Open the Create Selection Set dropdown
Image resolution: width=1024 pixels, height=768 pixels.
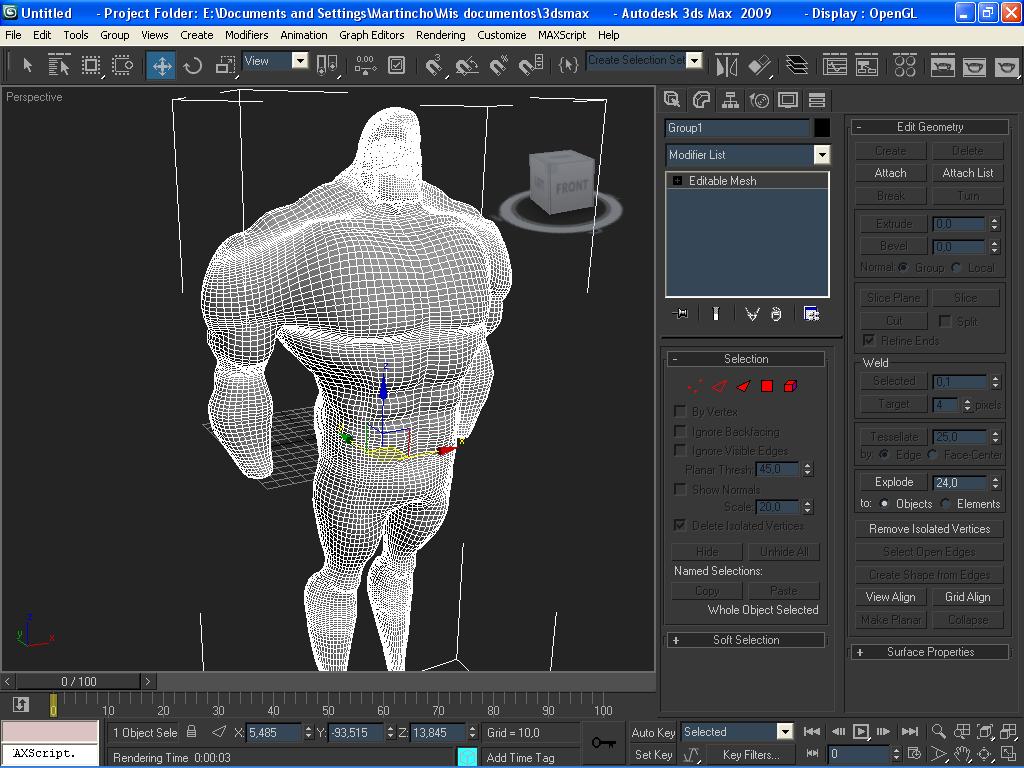tap(695, 61)
